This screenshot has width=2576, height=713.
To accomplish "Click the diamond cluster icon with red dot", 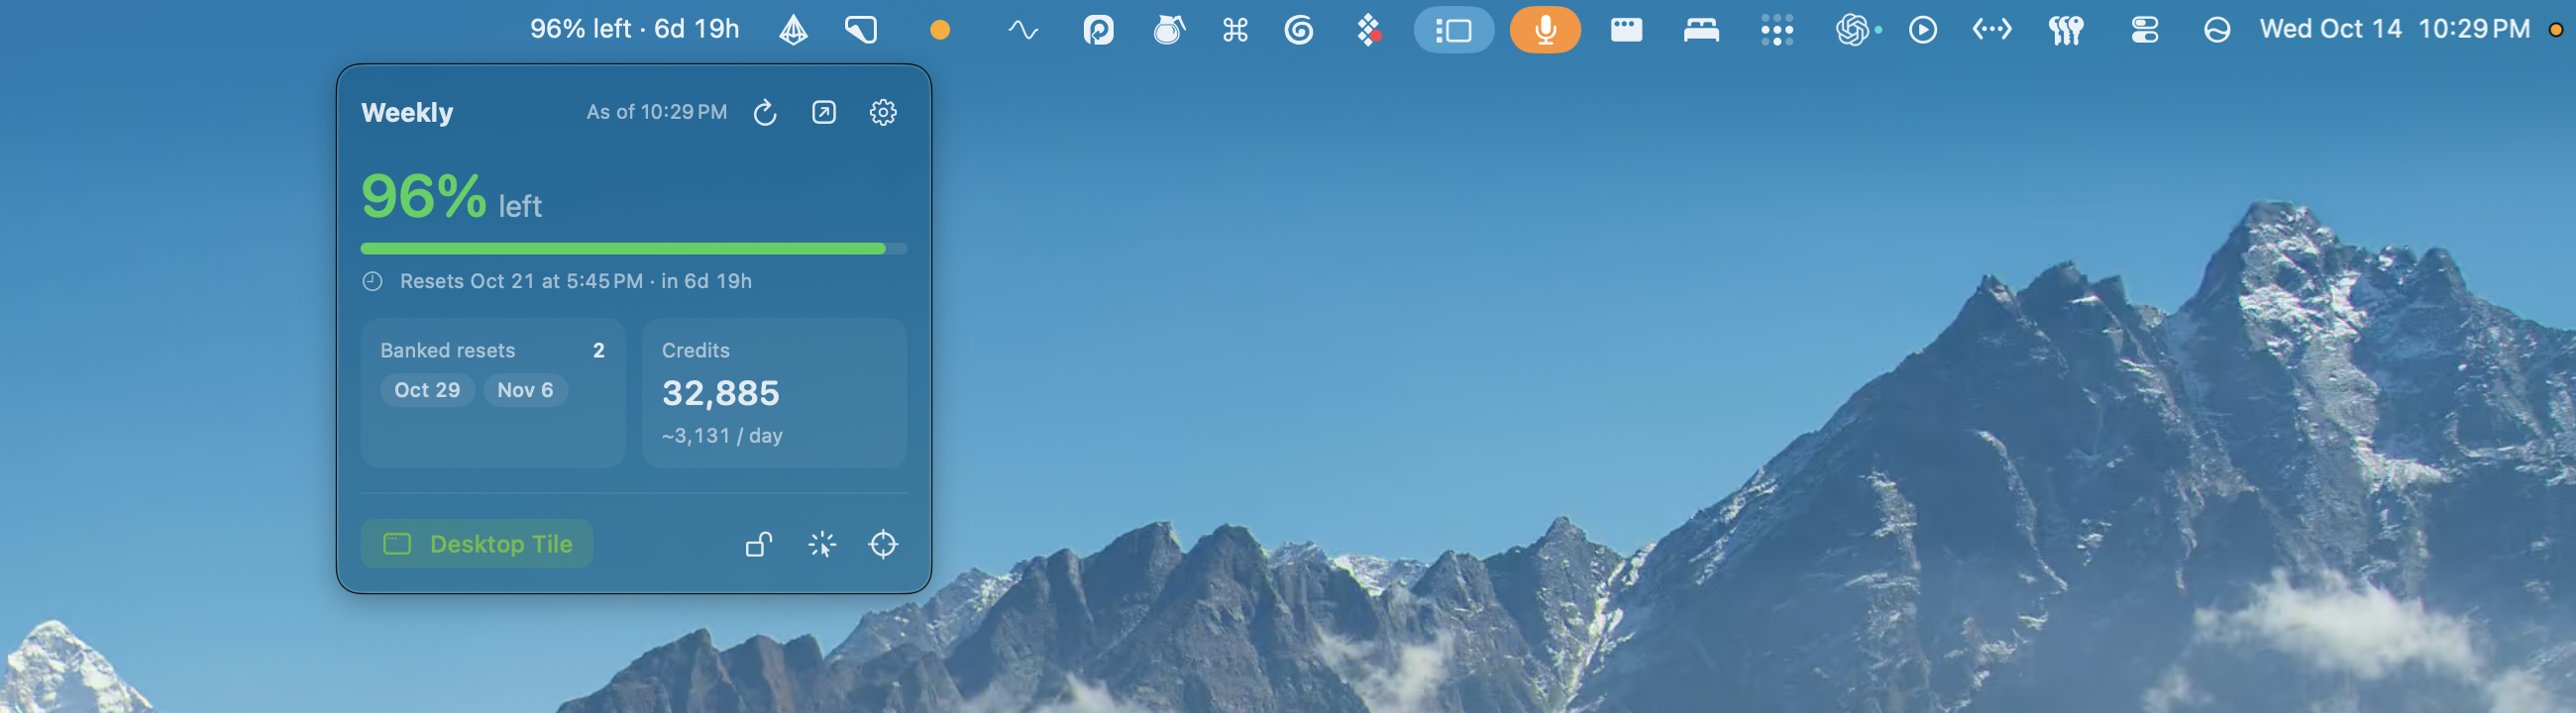I will coord(1368,30).
